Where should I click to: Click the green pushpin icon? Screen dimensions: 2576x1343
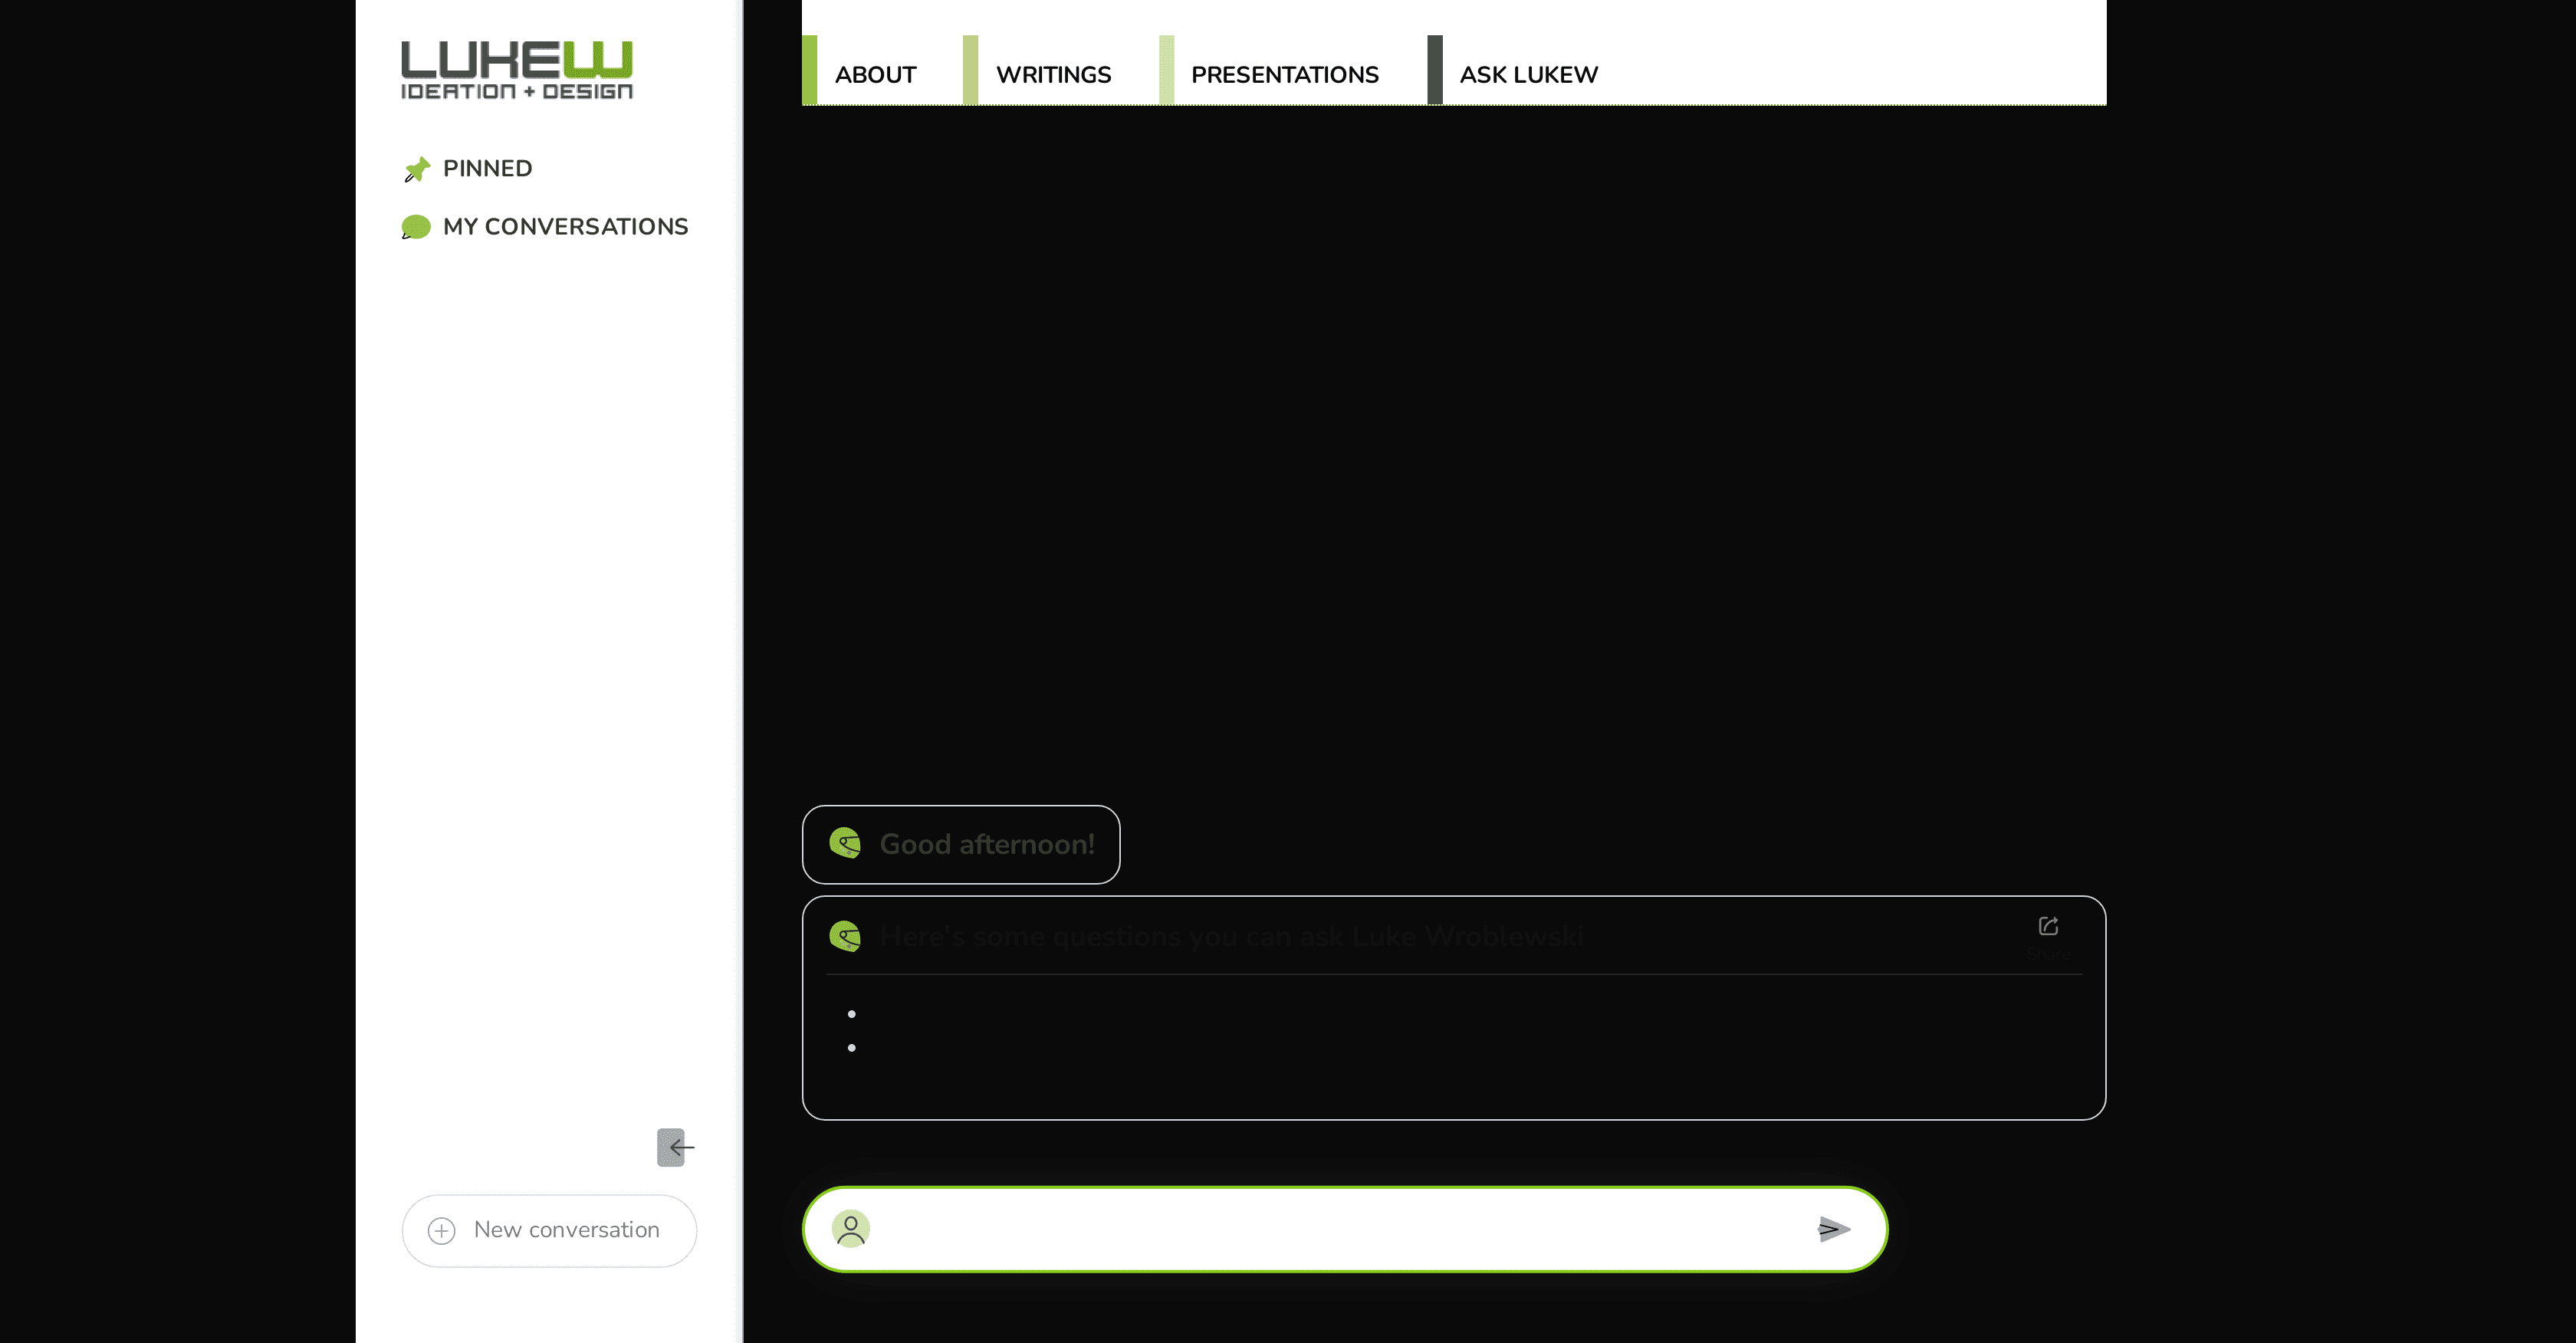pyautogui.click(x=416, y=169)
